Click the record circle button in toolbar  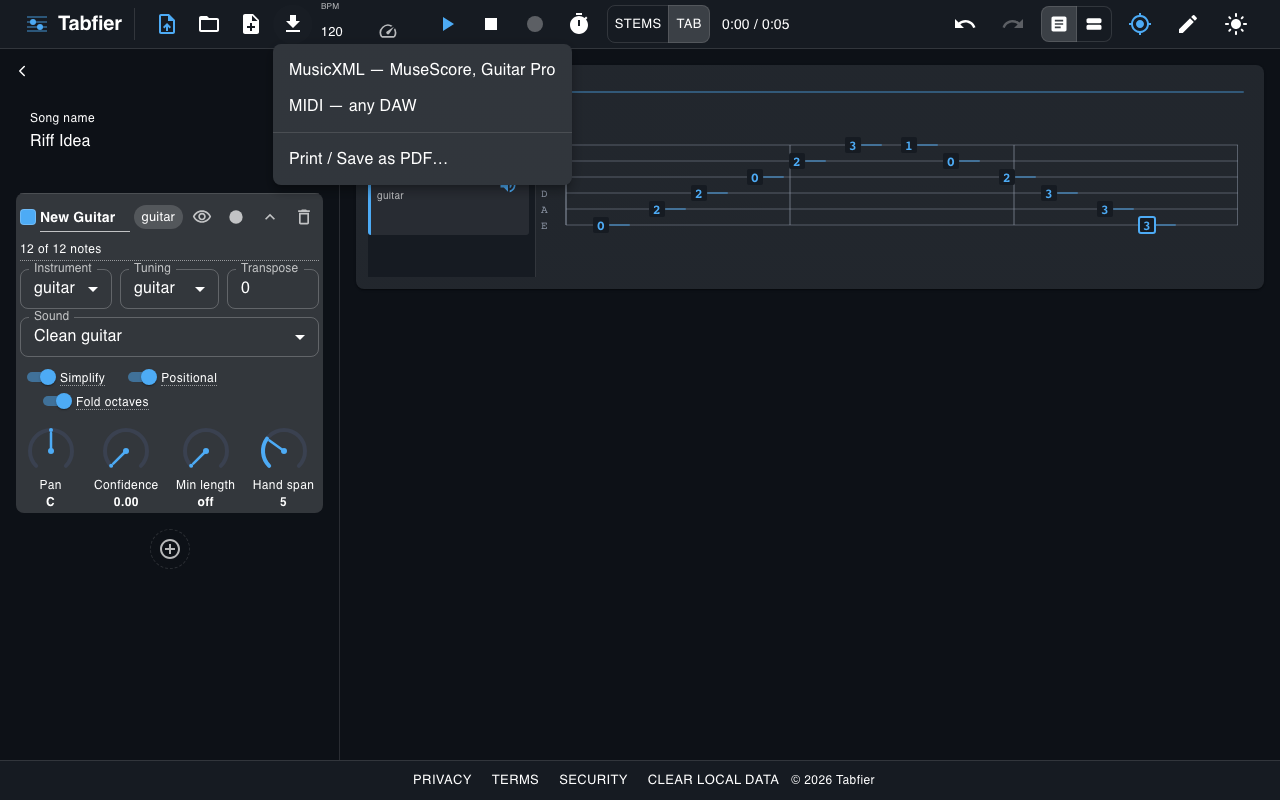535,24
